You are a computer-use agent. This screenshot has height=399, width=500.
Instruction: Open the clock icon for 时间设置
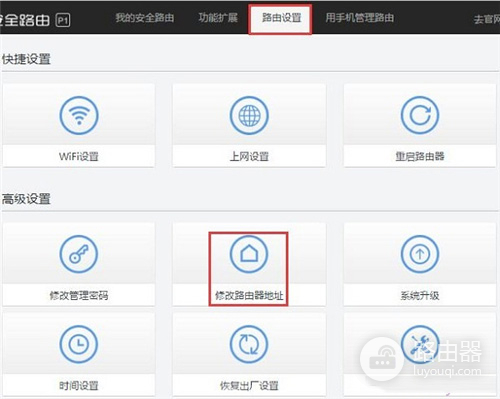tap(79, 344)
